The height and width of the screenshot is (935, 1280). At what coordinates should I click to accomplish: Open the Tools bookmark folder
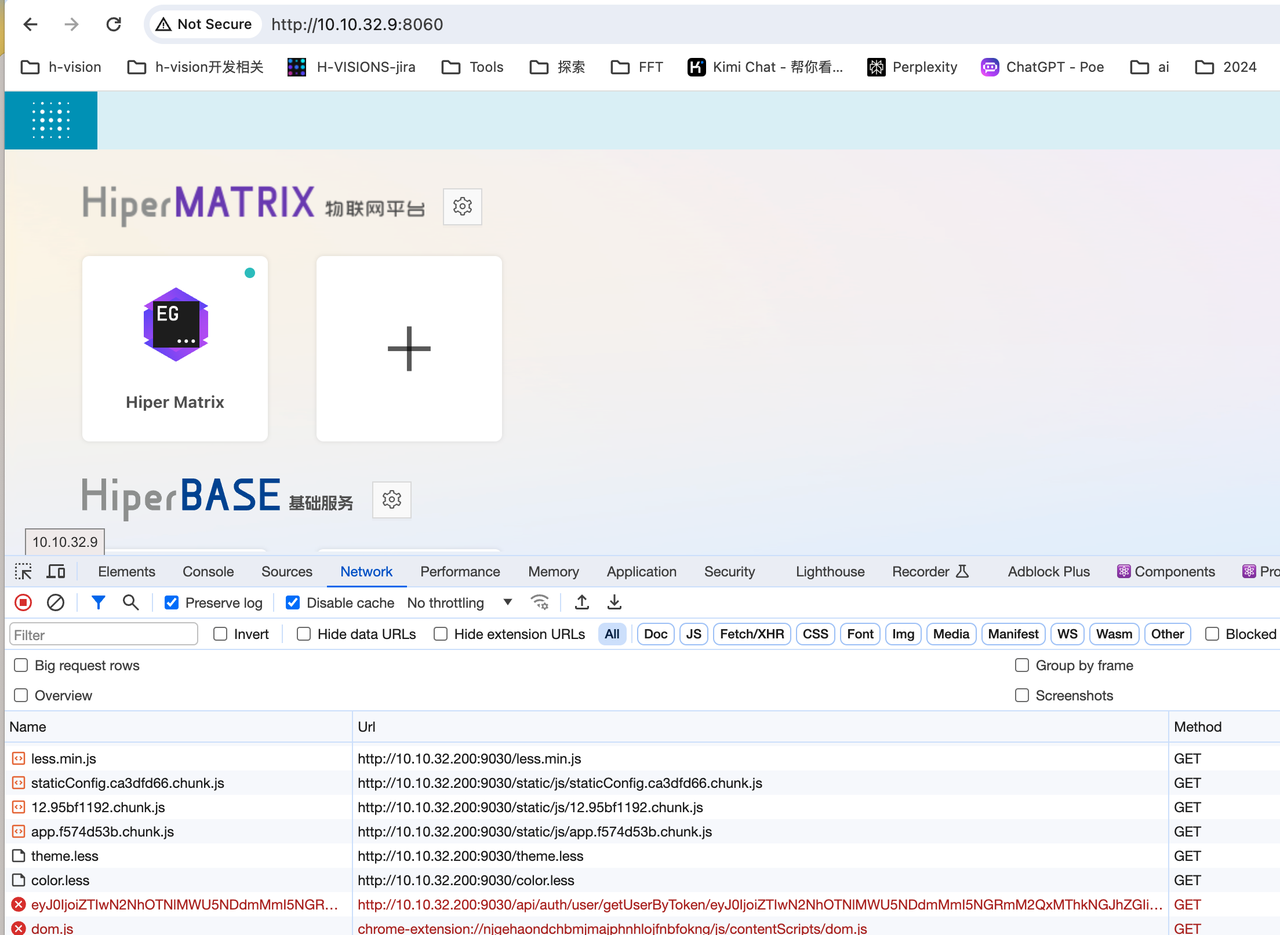click(x=473, y=67)
